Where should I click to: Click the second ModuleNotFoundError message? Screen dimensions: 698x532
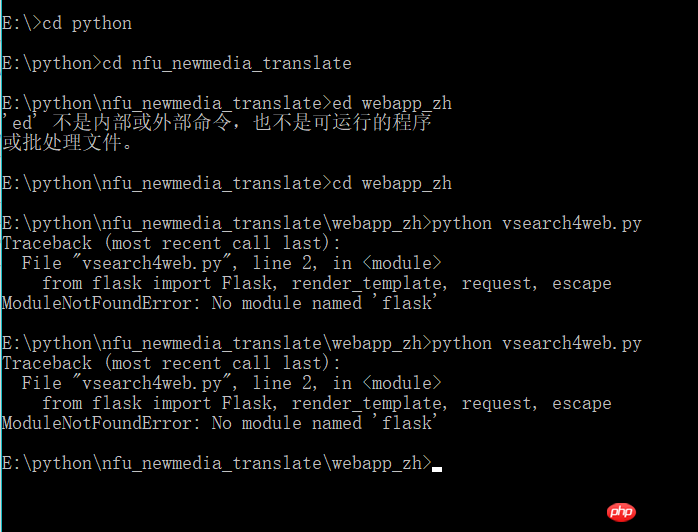tap(220, 424)
